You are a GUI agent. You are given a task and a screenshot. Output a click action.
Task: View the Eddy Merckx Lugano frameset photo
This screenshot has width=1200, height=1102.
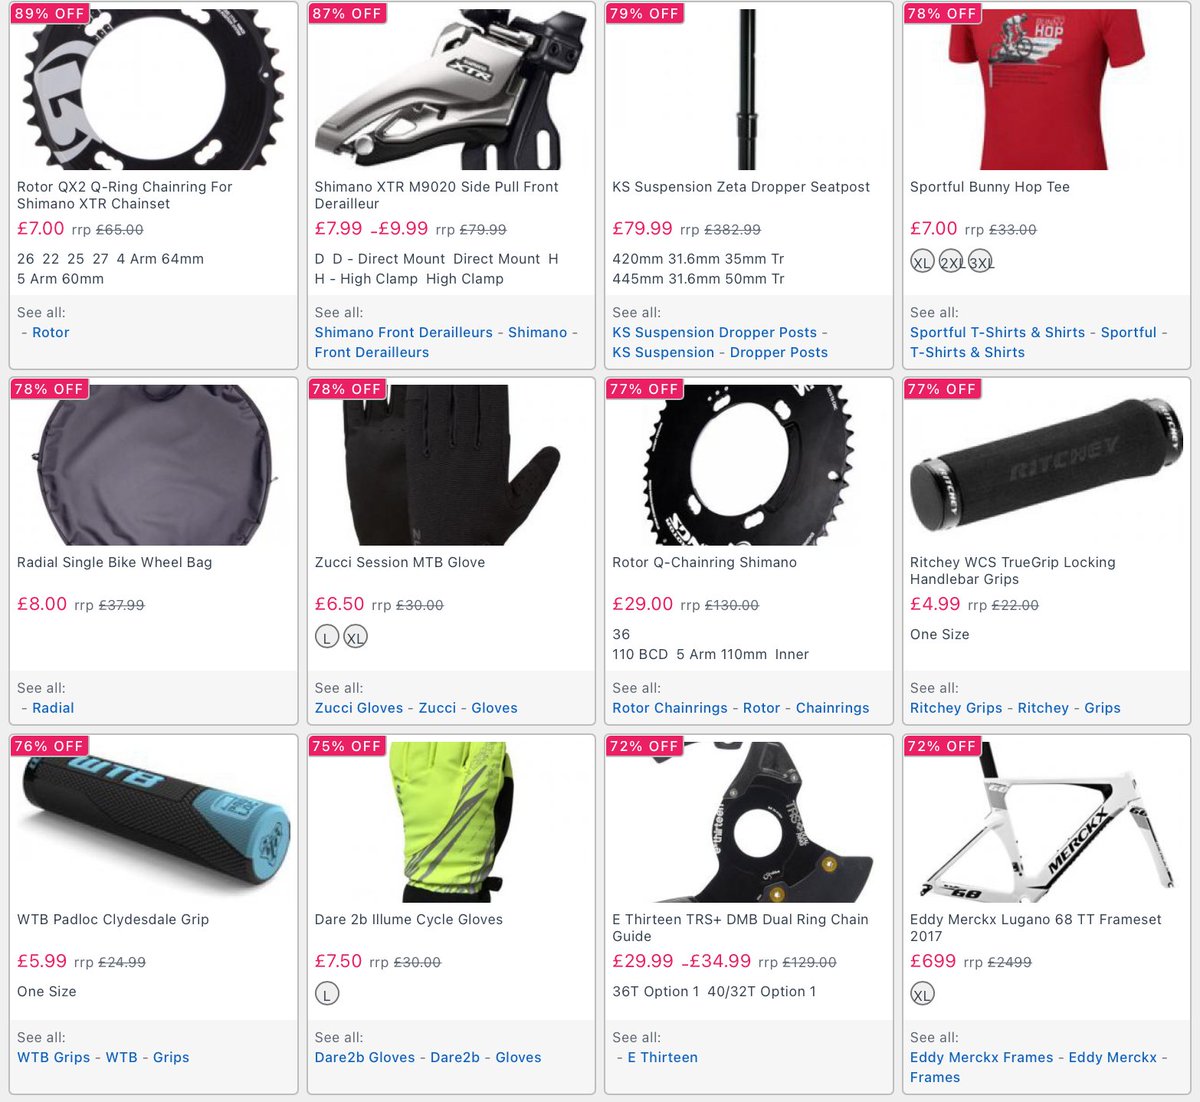pyautogui.click(x=1046, y=822)
